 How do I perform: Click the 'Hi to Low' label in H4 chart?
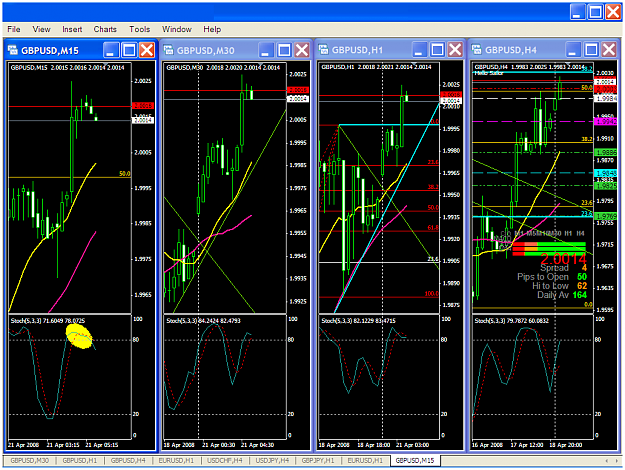tap(550, 286)
